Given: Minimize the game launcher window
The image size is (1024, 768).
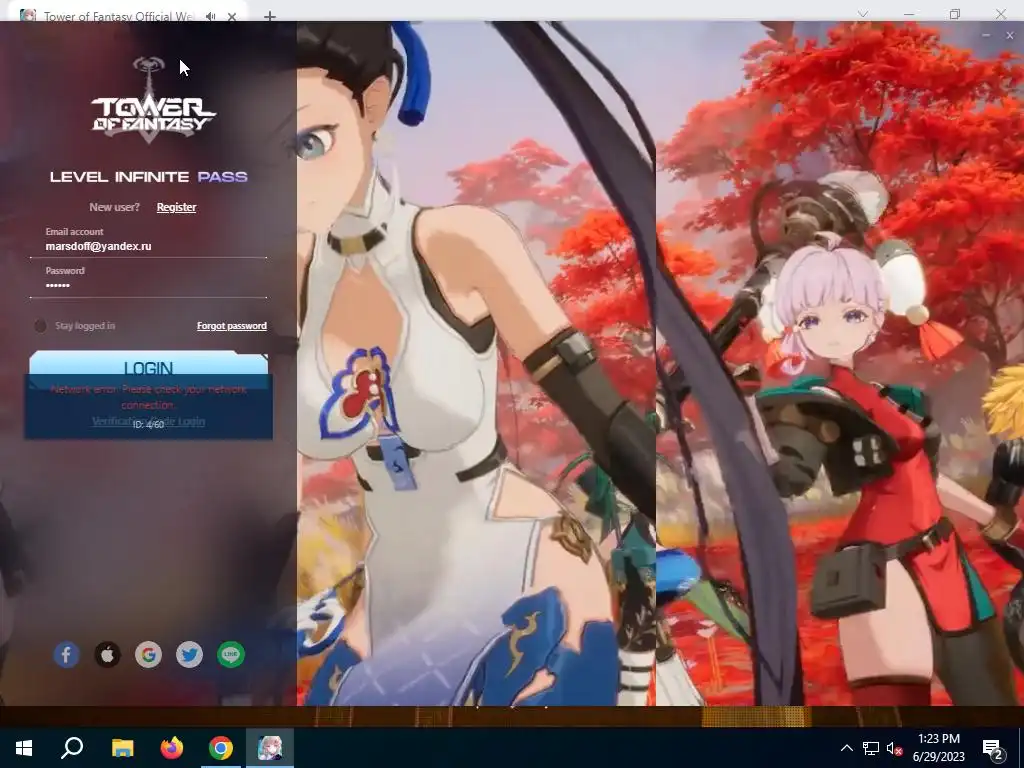Looking at the screenshot, I should point(986,35).
